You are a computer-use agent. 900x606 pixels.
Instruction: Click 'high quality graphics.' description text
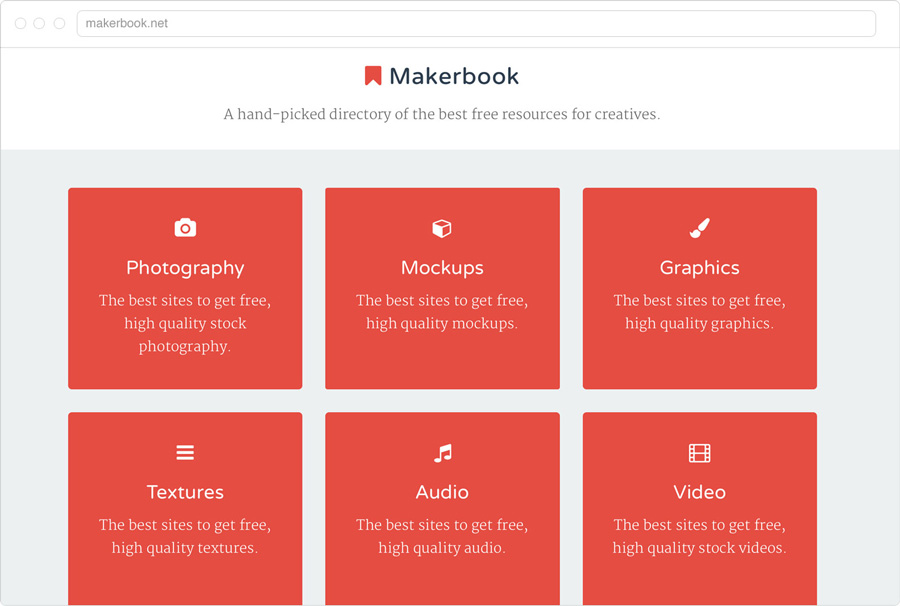pyautogui.click(x=700, y=324)
